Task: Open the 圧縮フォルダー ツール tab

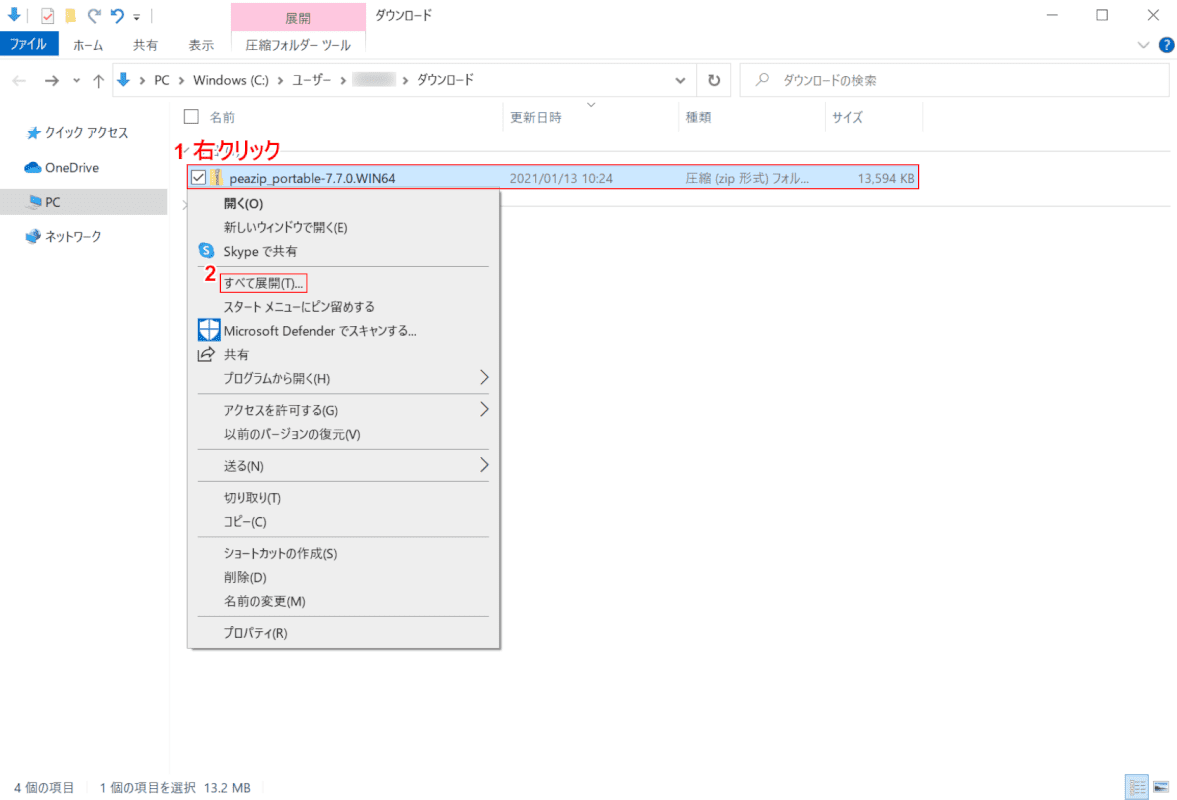Action: [298, 45]
